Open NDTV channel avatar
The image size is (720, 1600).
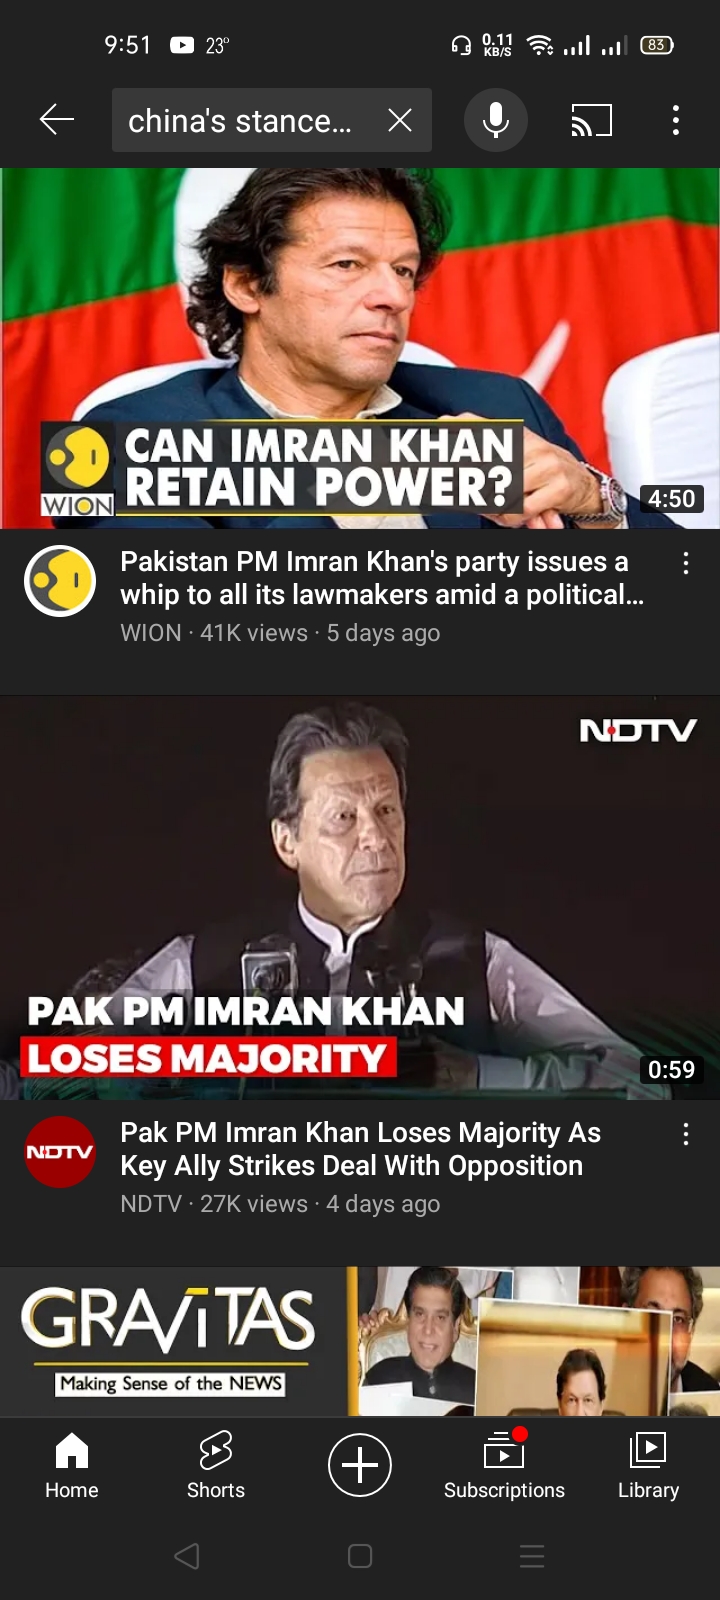(x=60, y=1152)
